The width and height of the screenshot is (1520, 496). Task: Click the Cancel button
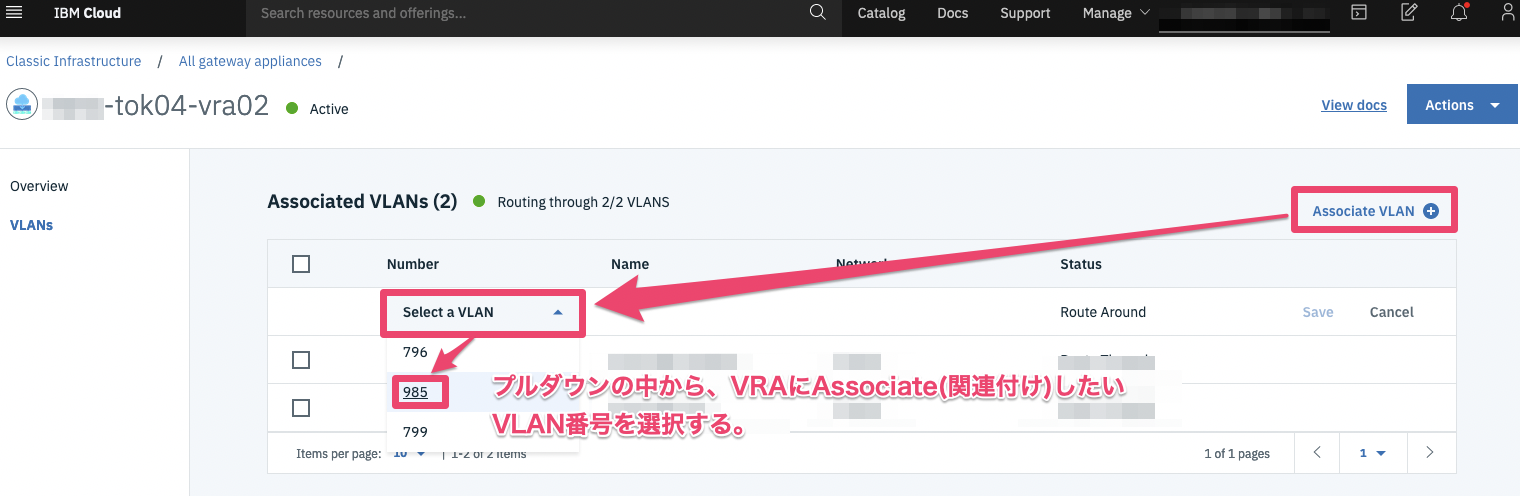point(1391,312)
